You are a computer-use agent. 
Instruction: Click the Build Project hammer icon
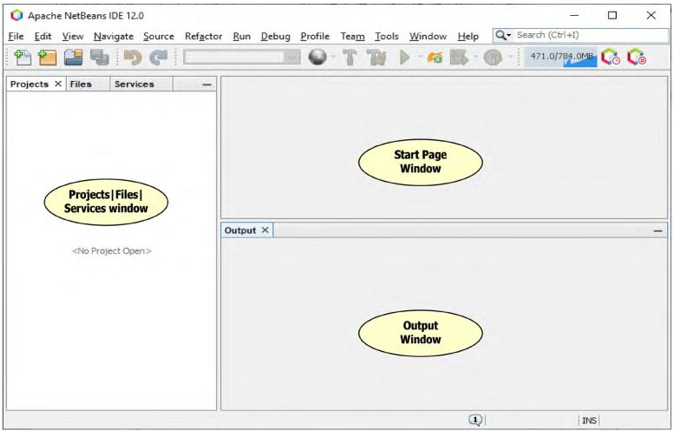pos(350,57)
